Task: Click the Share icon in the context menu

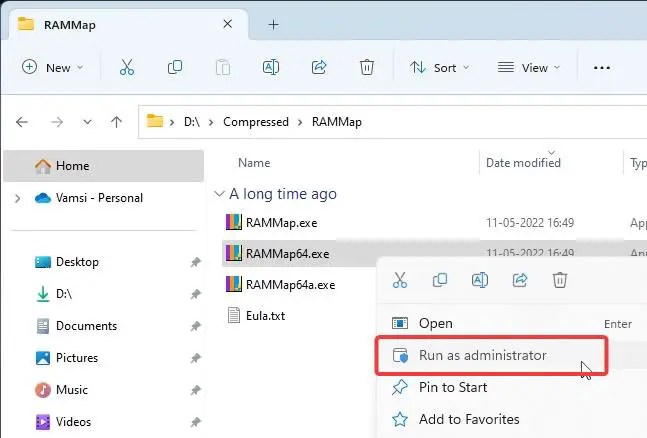Action: pos(520,280)
